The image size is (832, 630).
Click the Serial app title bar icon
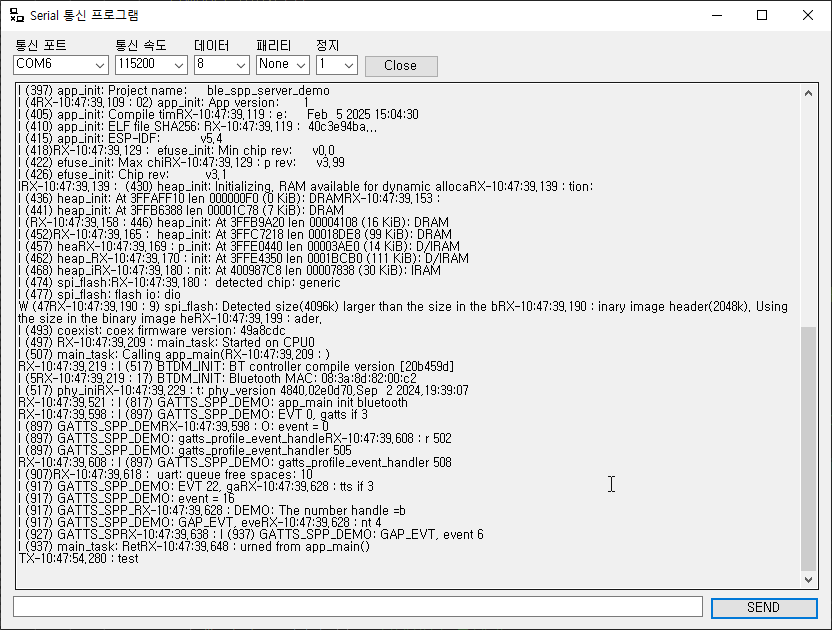16,15
